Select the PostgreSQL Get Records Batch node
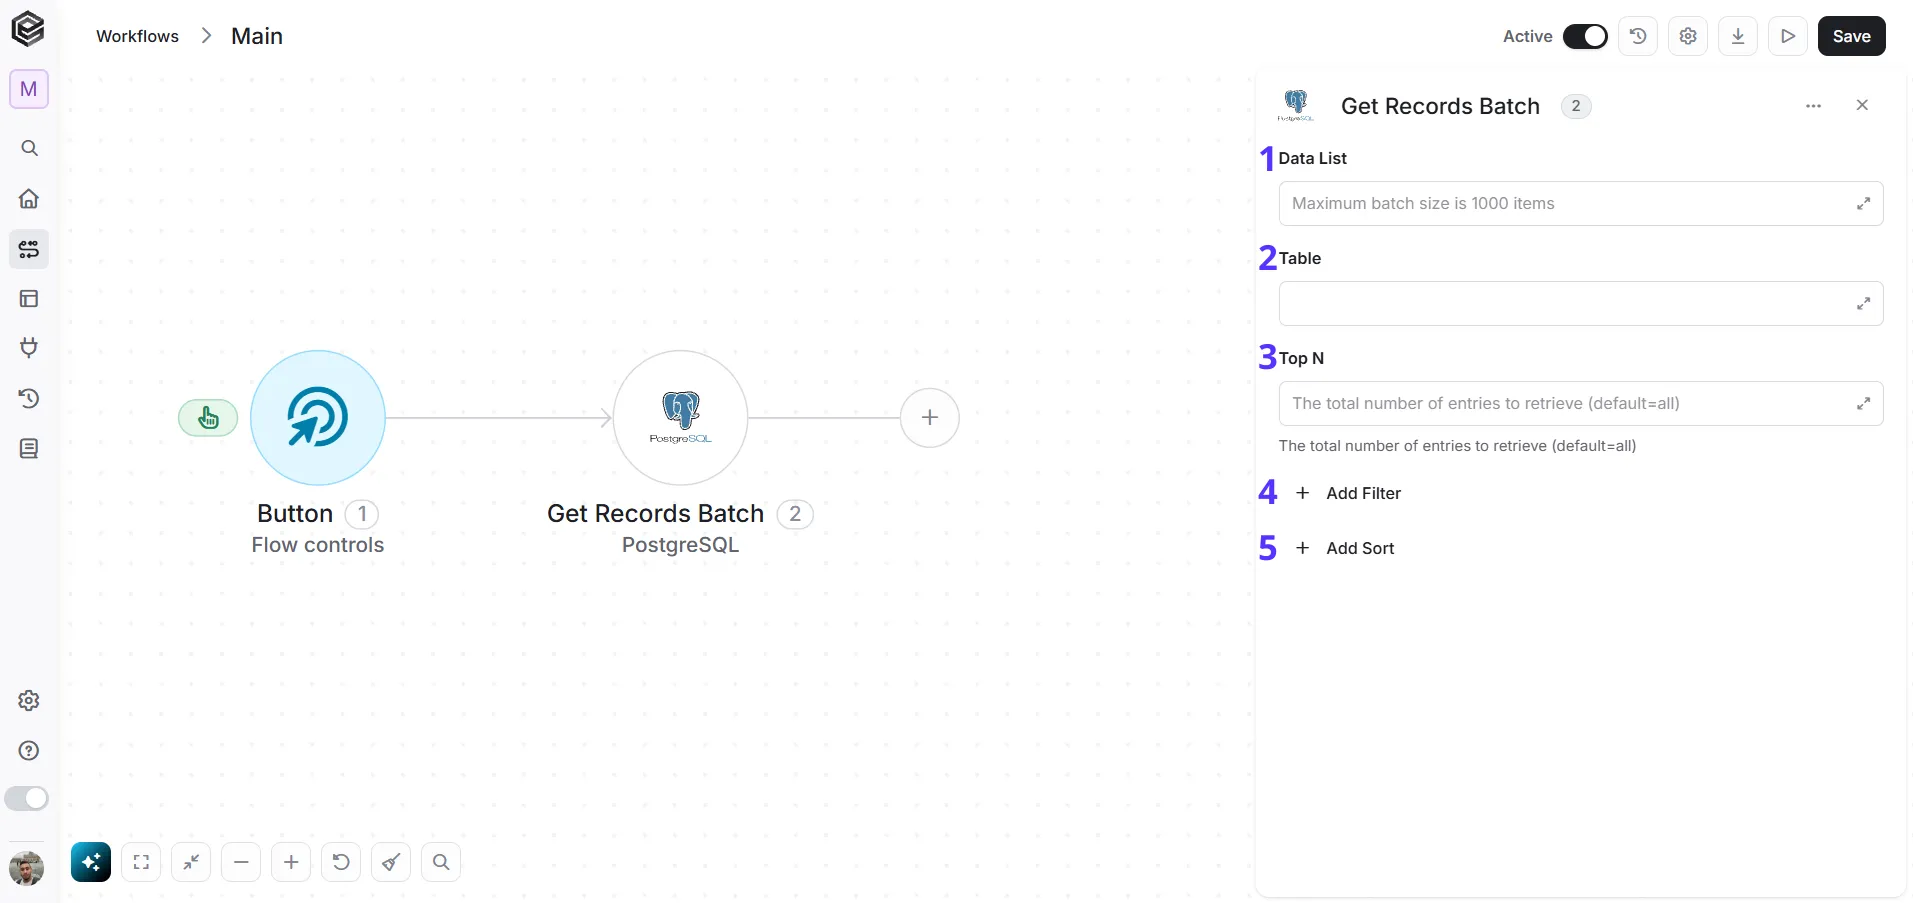This screenshot has height=903, width=1913. coord(681,418)
